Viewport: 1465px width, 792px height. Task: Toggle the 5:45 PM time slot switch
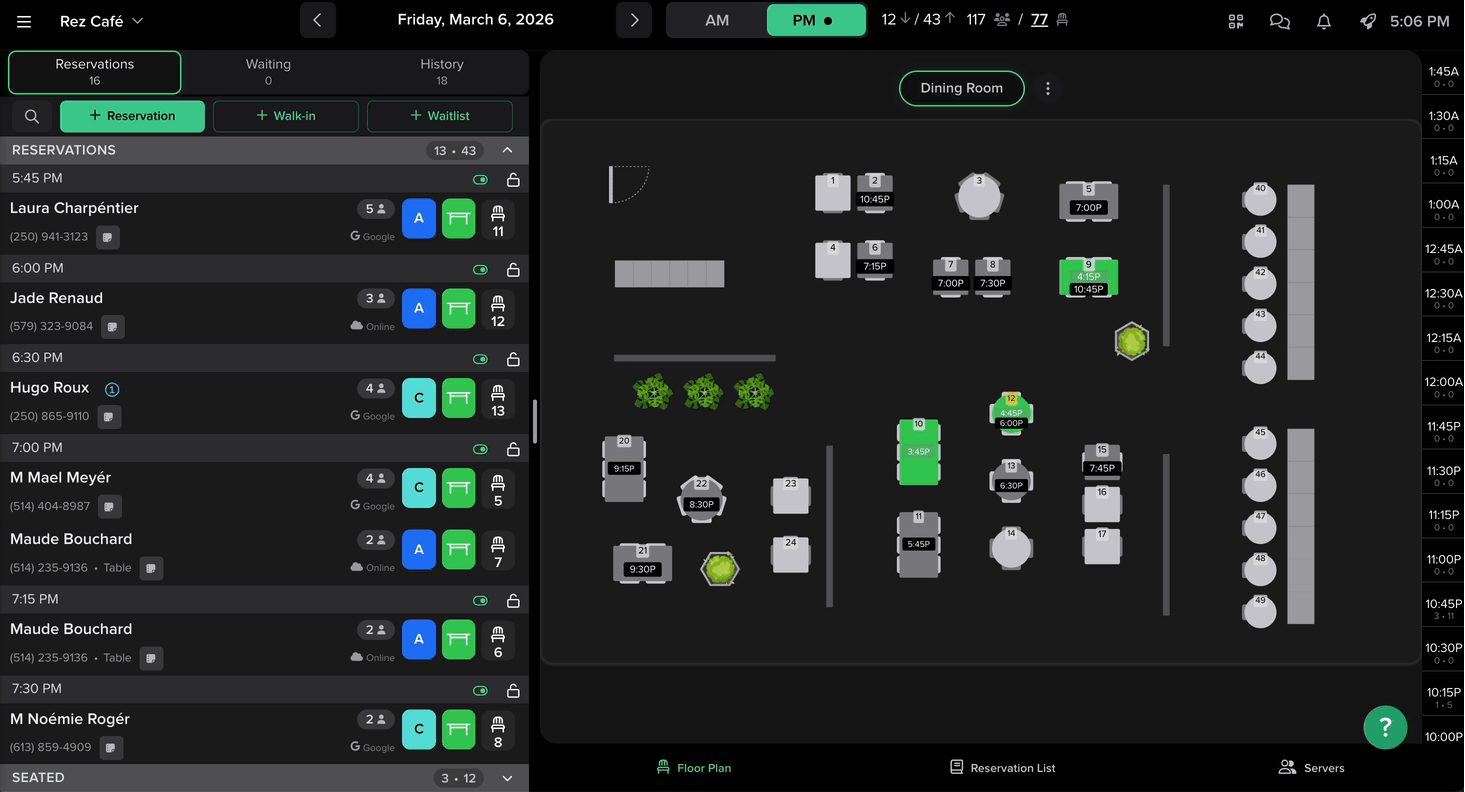(x=481, y=180)
